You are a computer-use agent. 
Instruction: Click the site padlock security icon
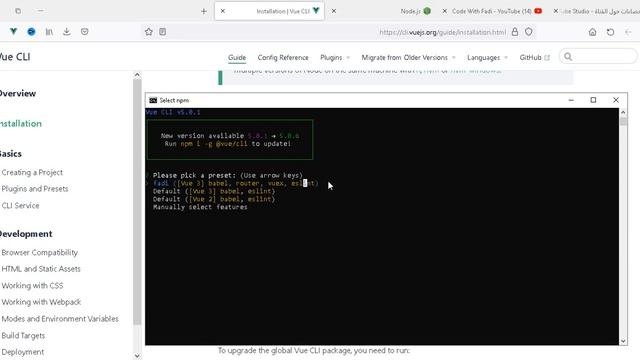pos(515,31)
